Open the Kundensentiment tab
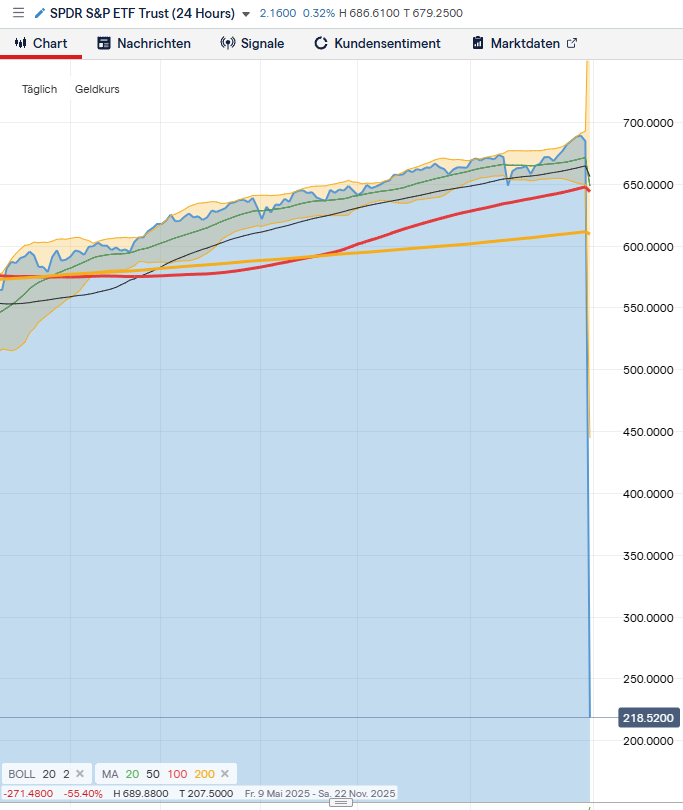683x810 pixels. tap(377, 43)
